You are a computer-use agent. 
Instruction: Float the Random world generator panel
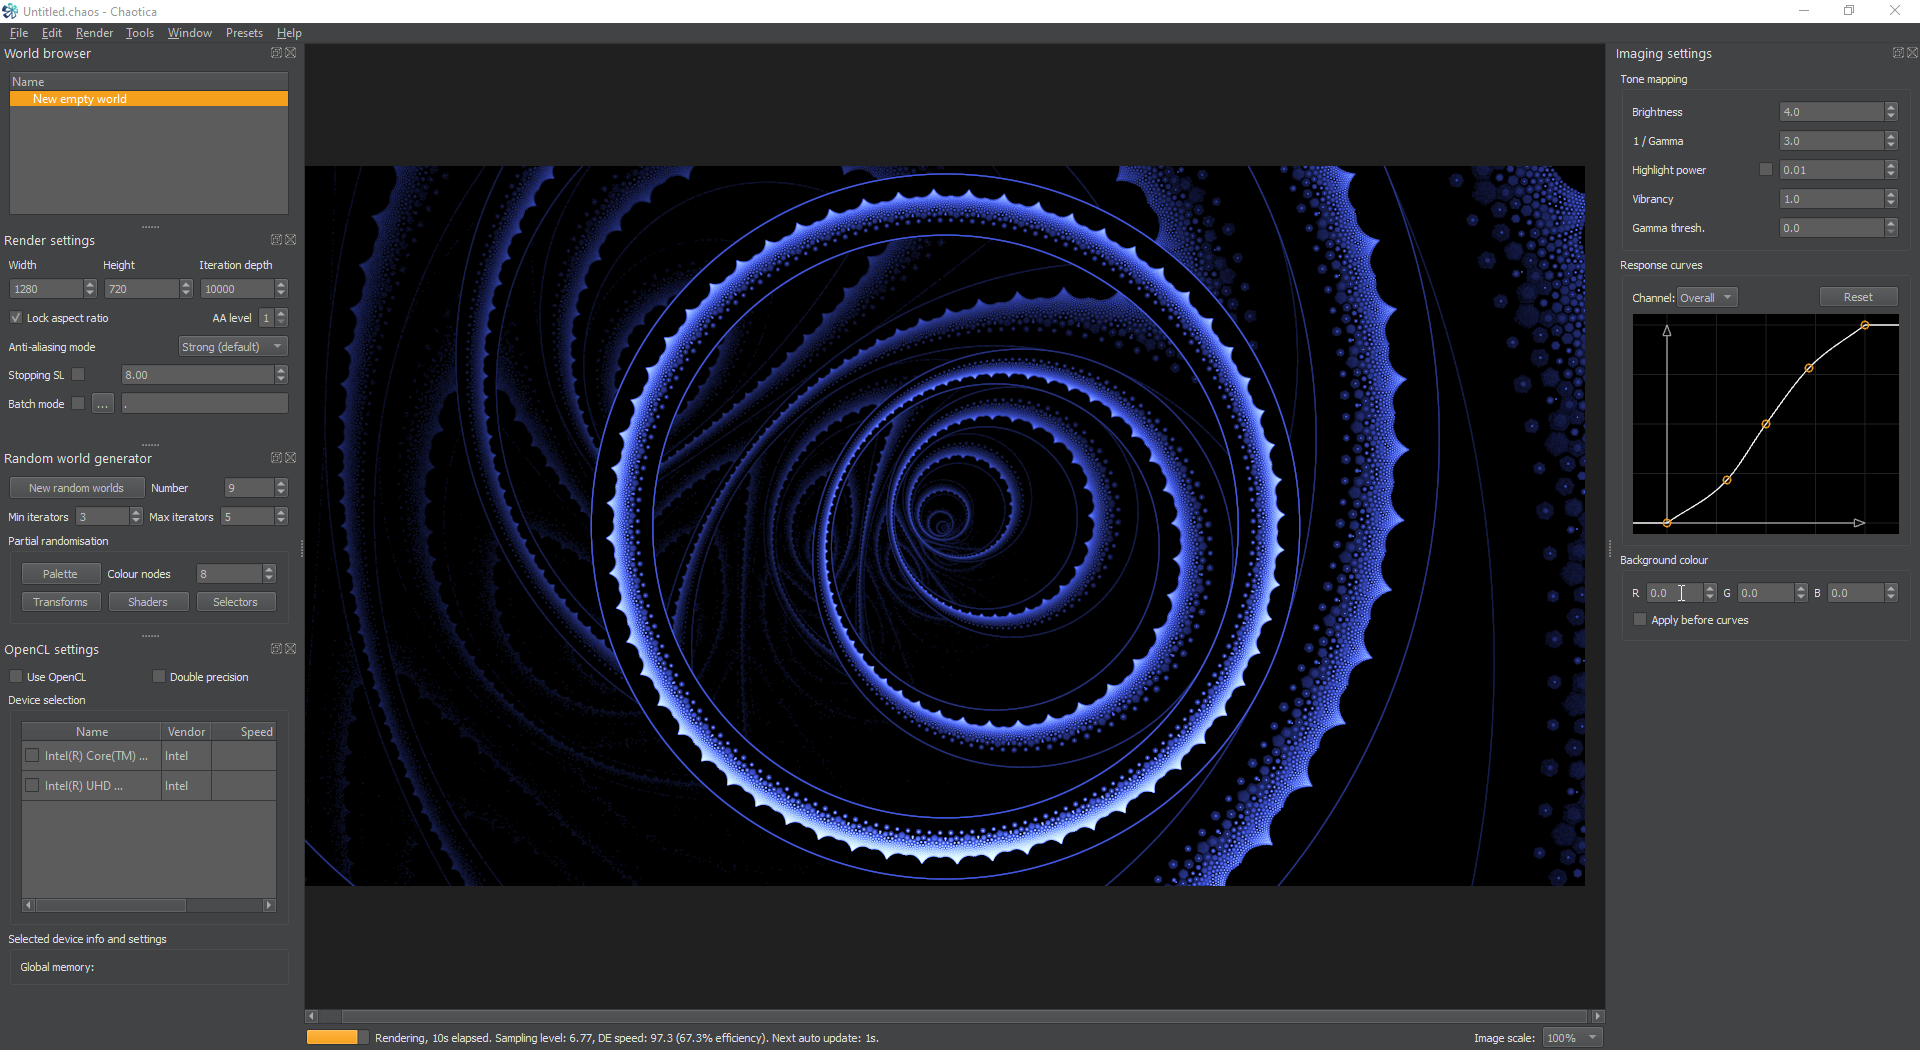(276, 458)
